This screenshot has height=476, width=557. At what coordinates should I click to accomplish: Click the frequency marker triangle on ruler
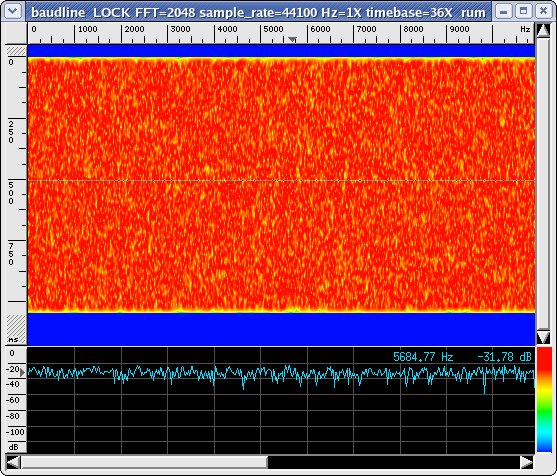292,39
